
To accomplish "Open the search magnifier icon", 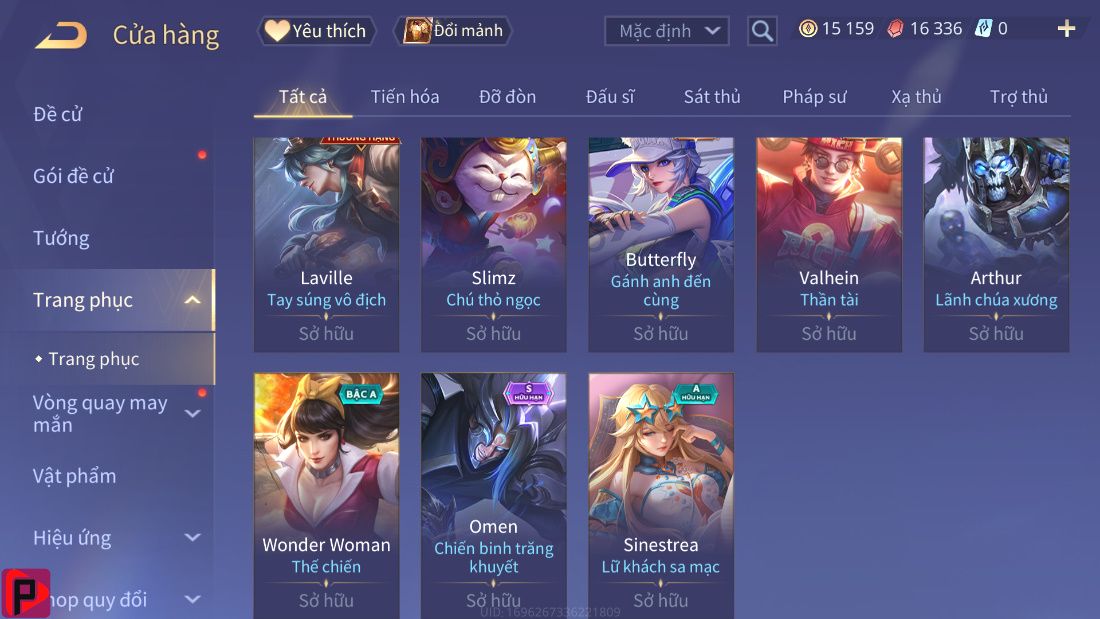I will 762,31.
